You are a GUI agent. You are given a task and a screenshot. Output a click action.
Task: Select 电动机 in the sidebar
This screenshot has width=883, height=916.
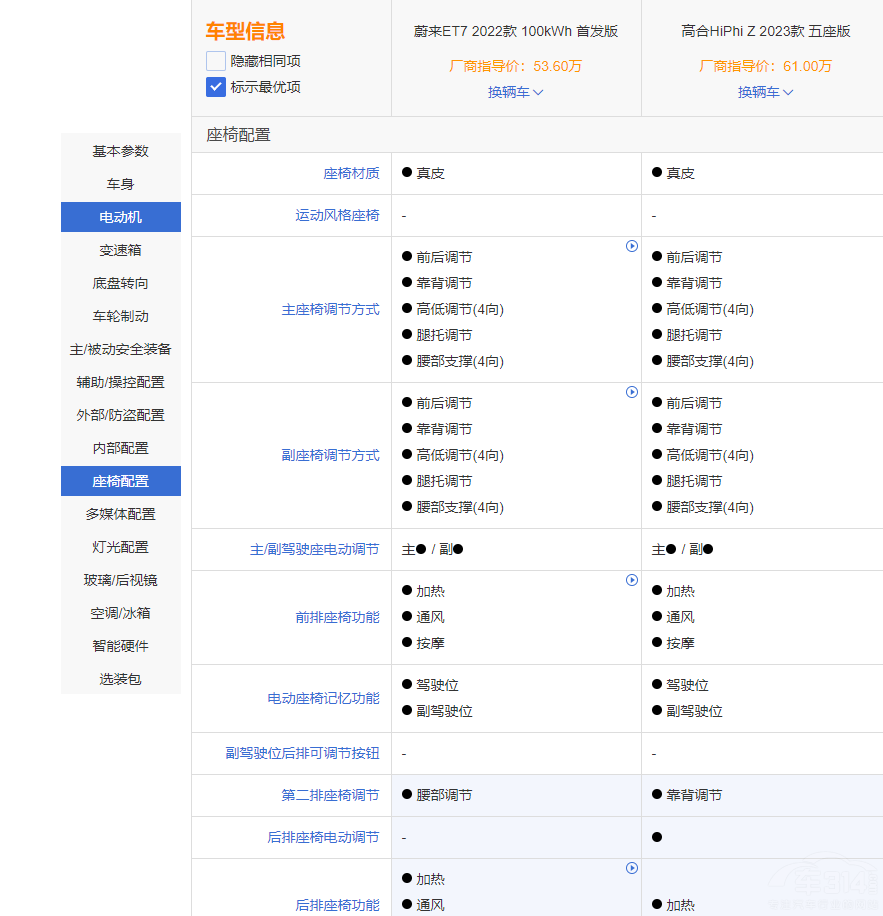121,217
